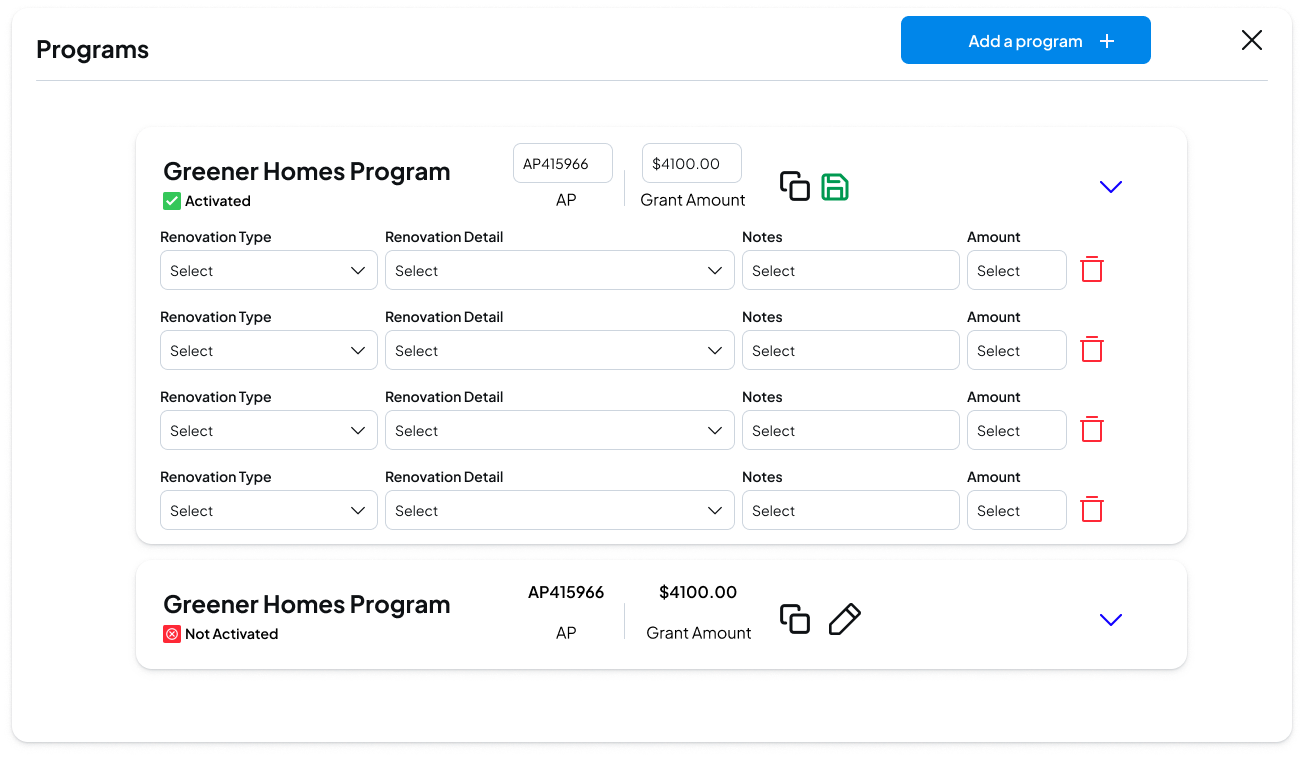Open third row Renovation Detail dropdown
1304x758 pixels.
click(x=560, y=430)
